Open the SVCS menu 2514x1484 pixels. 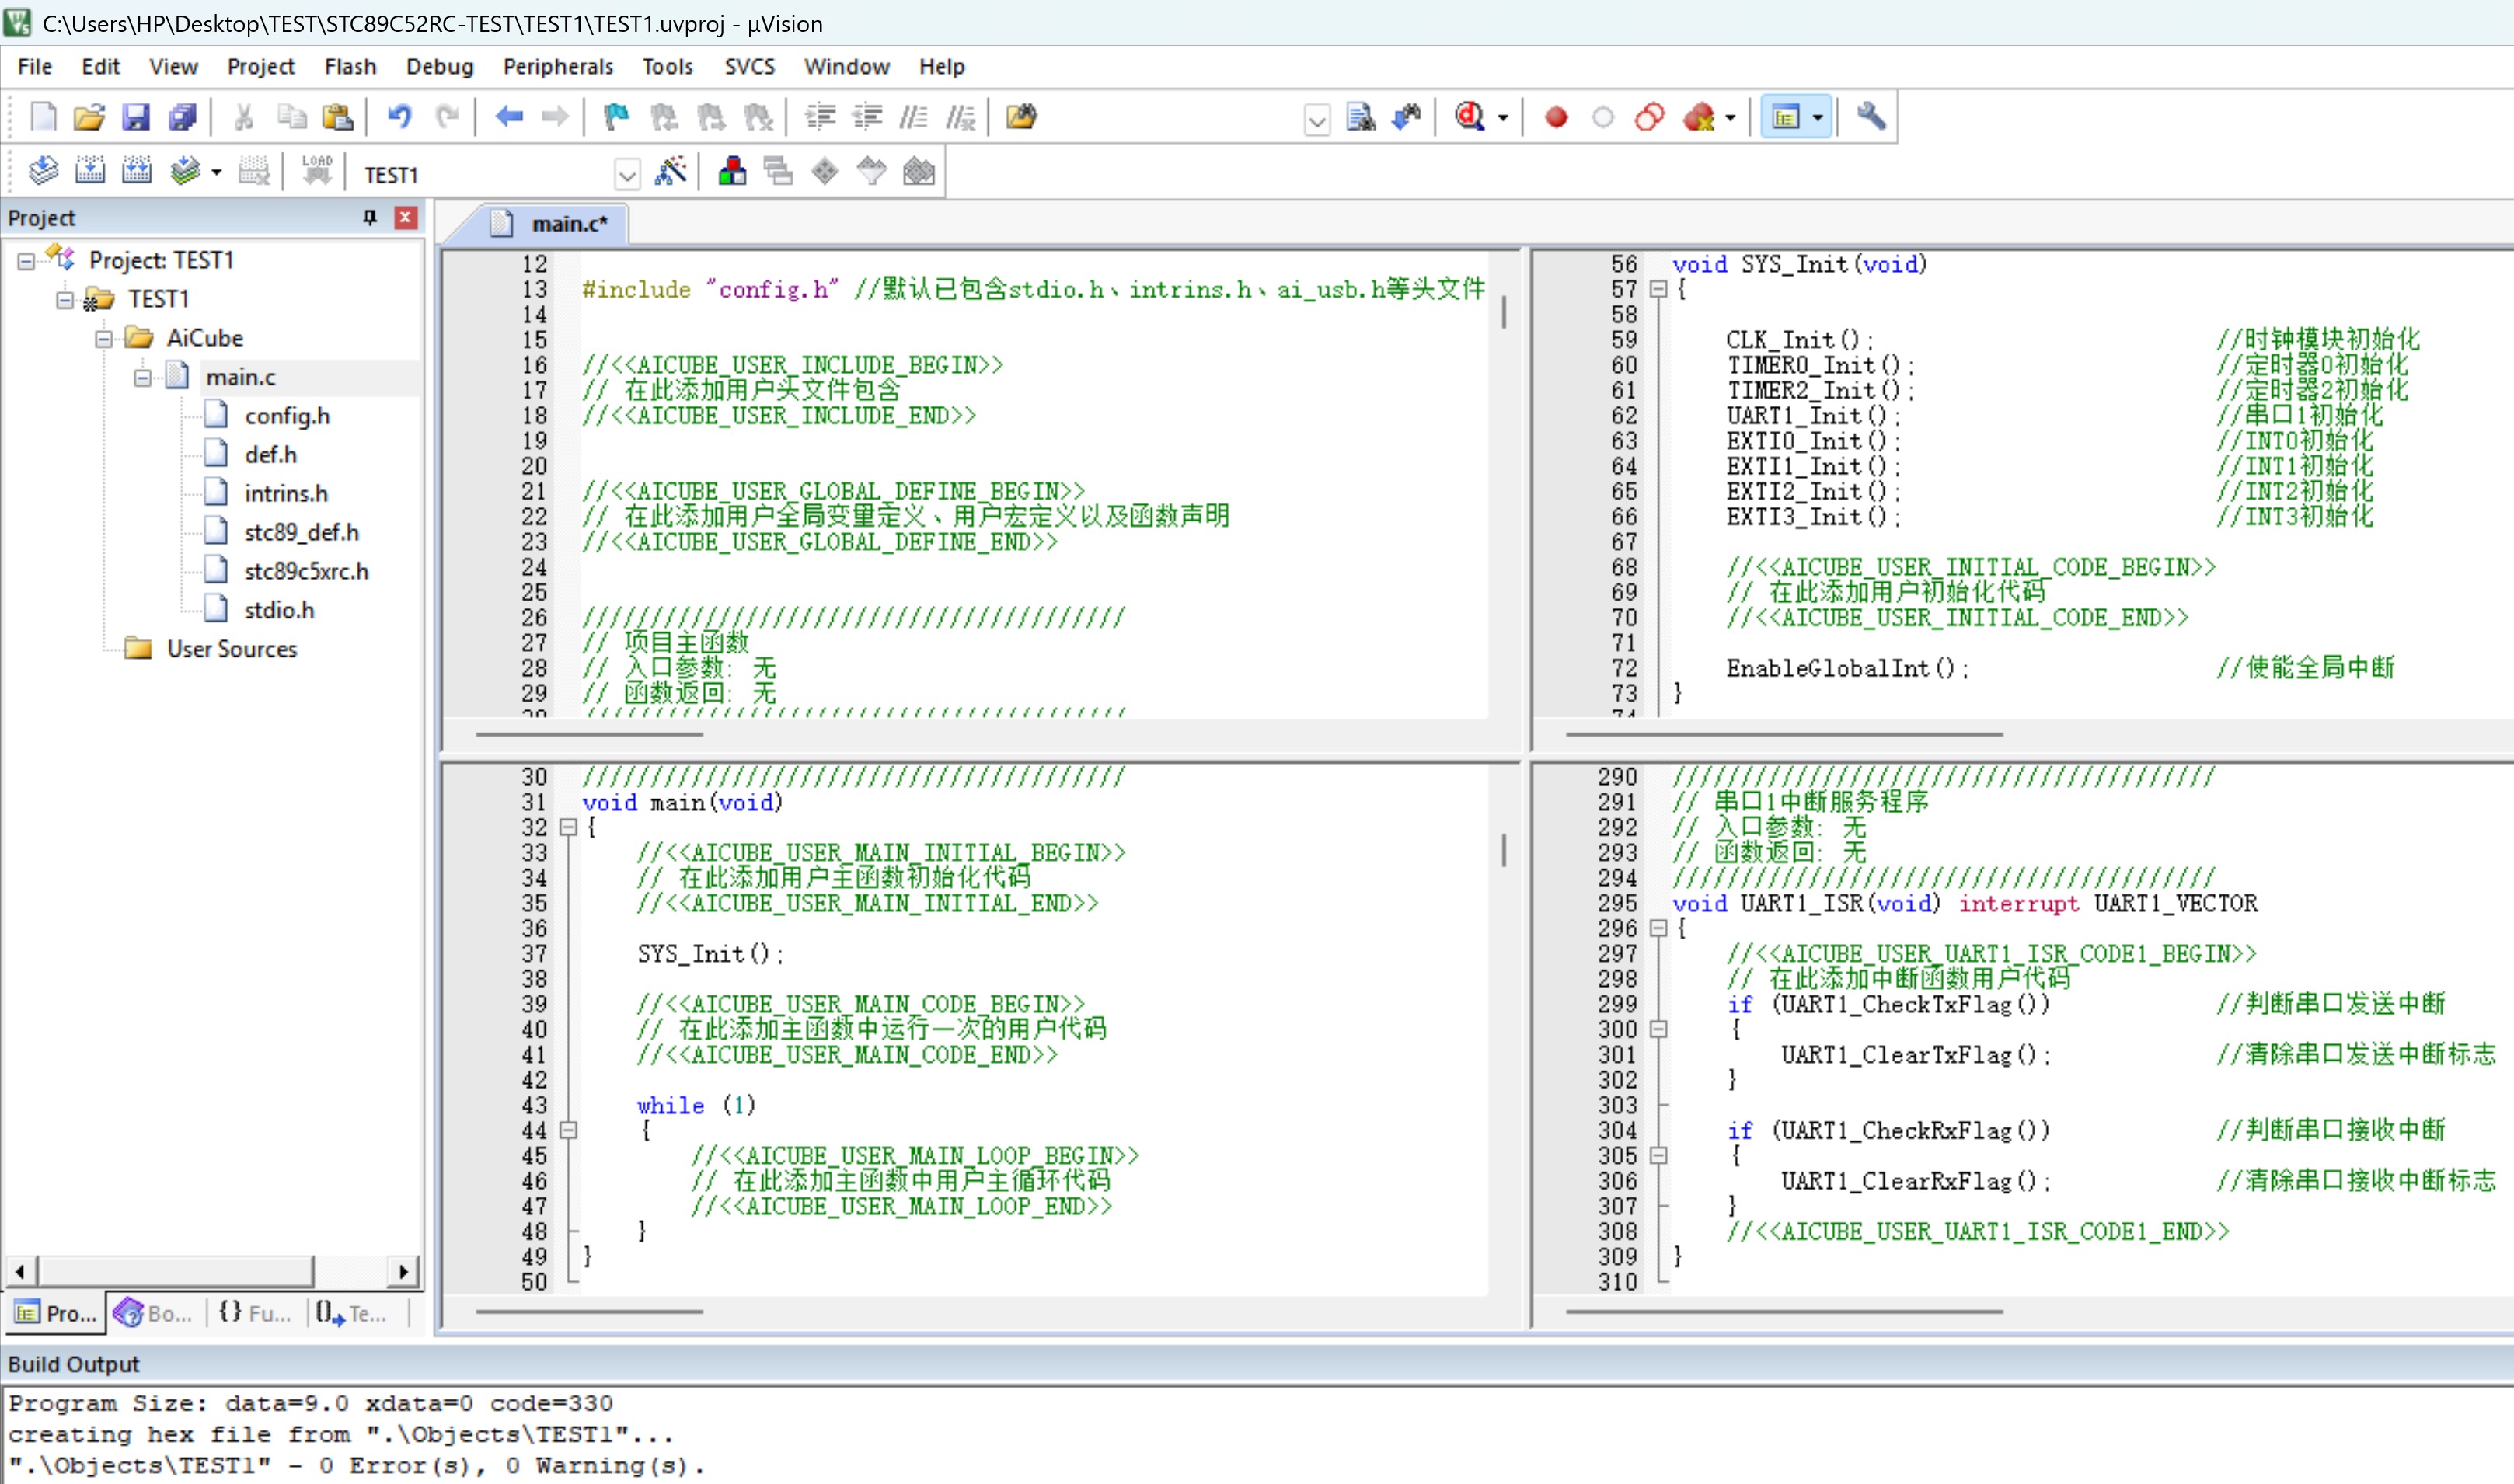749,67
